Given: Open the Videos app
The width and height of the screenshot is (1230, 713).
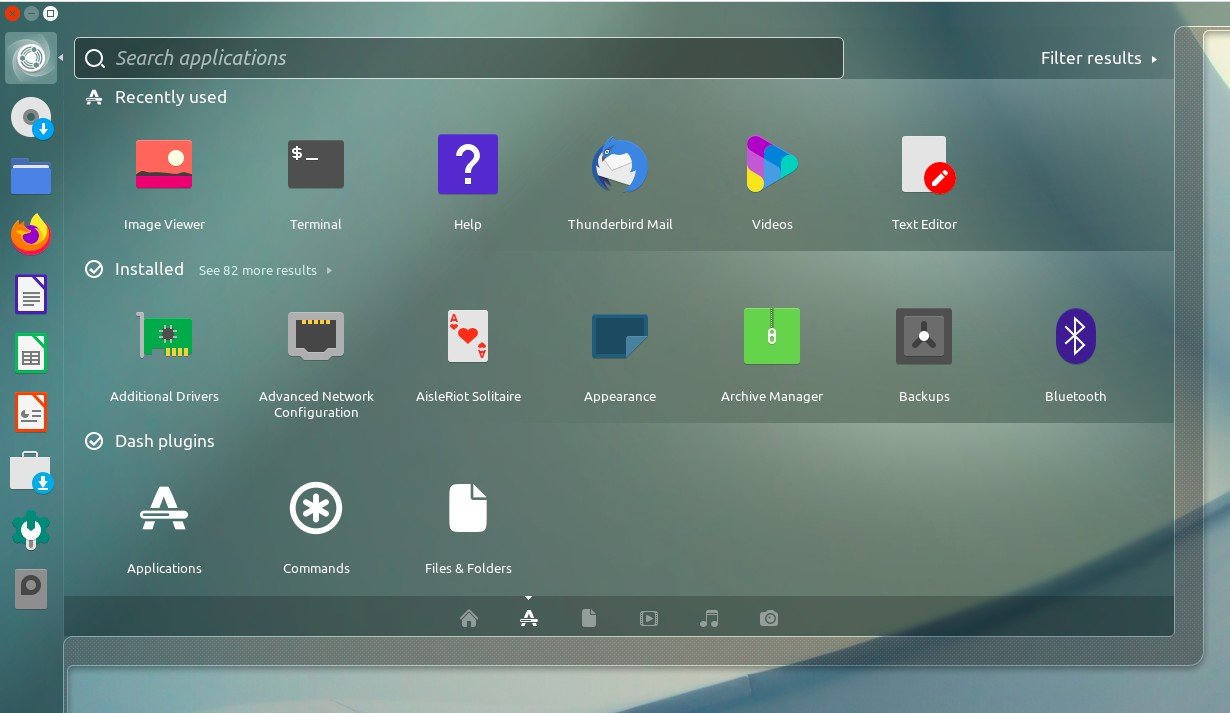Looking at the screenshot, I should [771, 164].
